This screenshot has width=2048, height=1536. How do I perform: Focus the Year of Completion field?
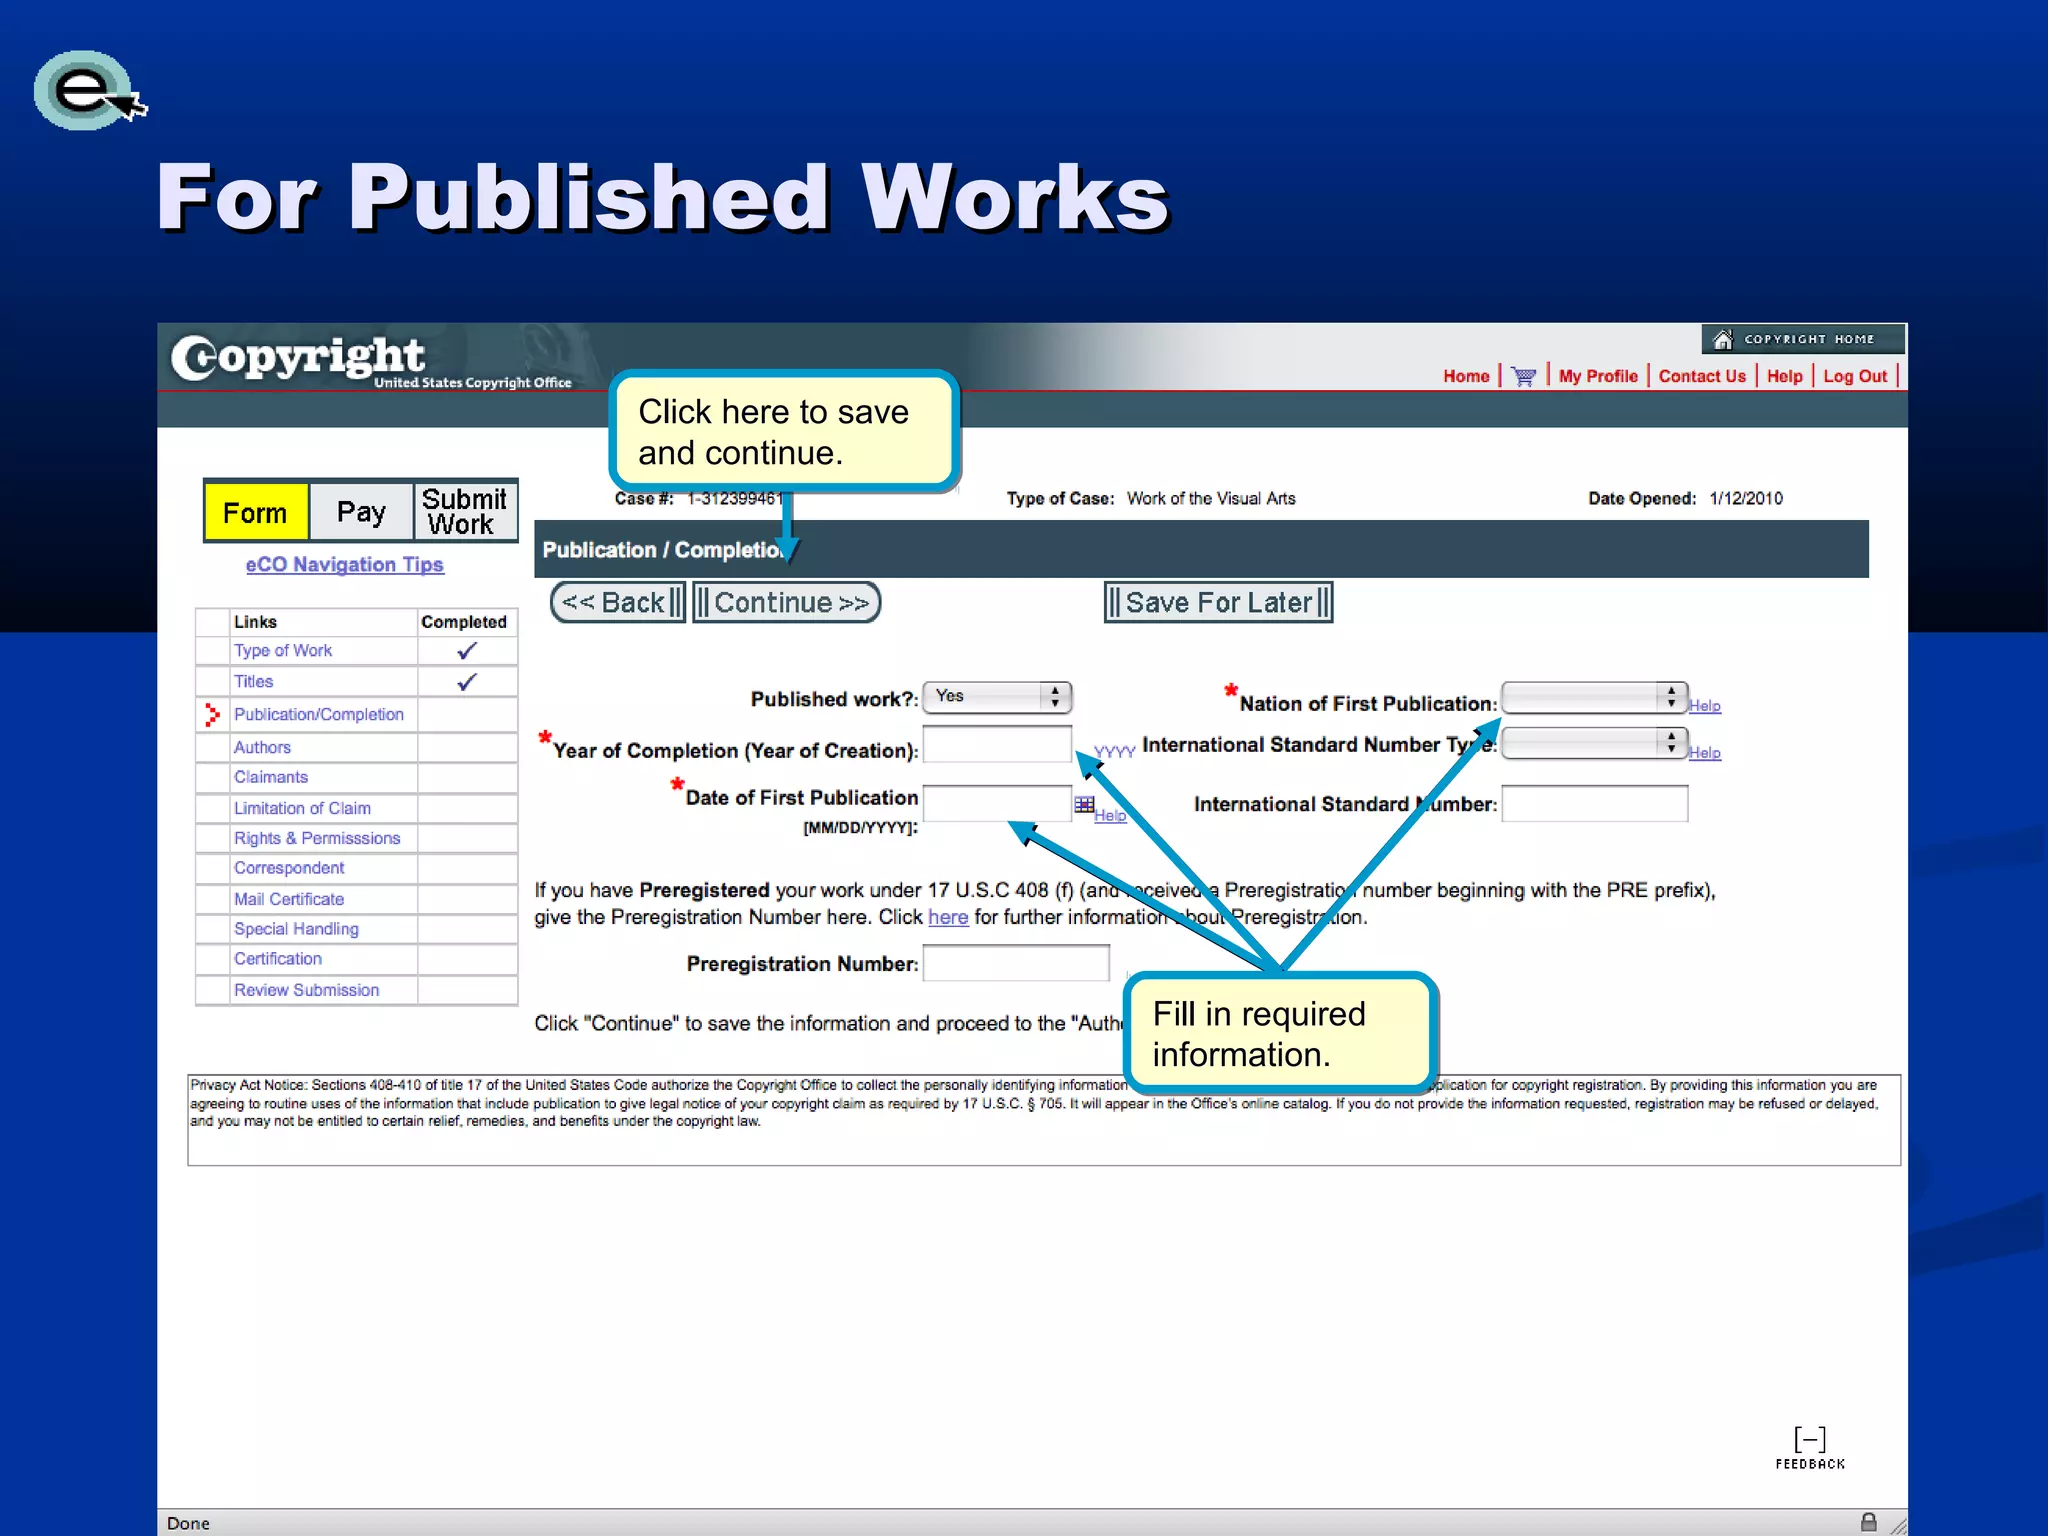click(x=997, y=745)
